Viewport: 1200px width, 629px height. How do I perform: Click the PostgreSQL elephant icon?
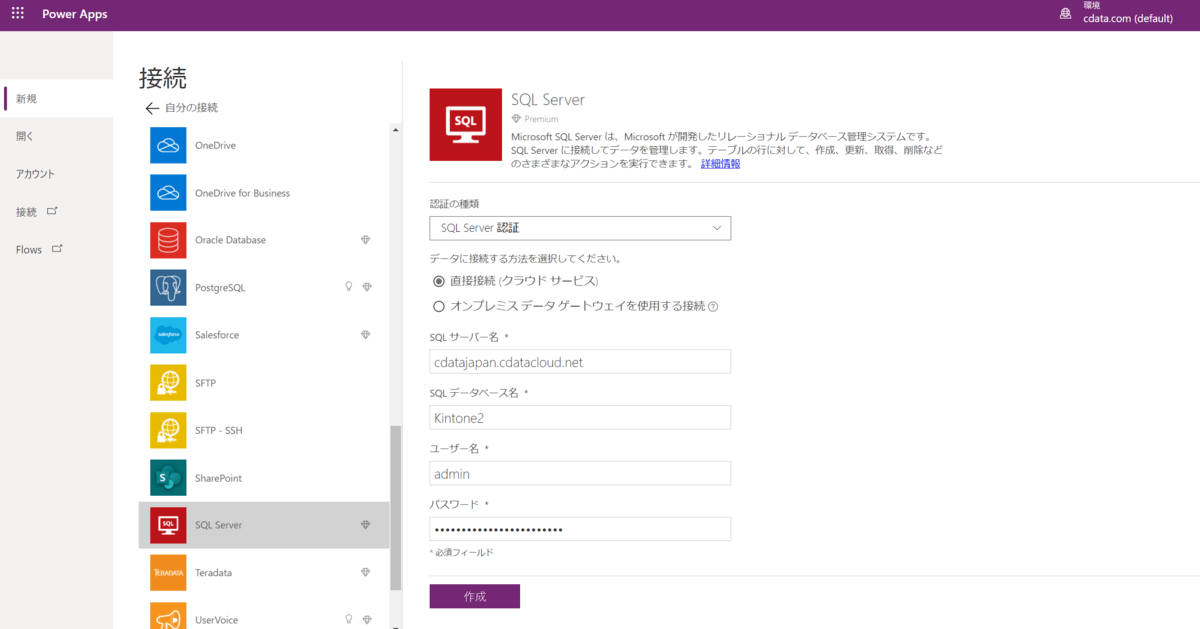(x=168, y=288)
